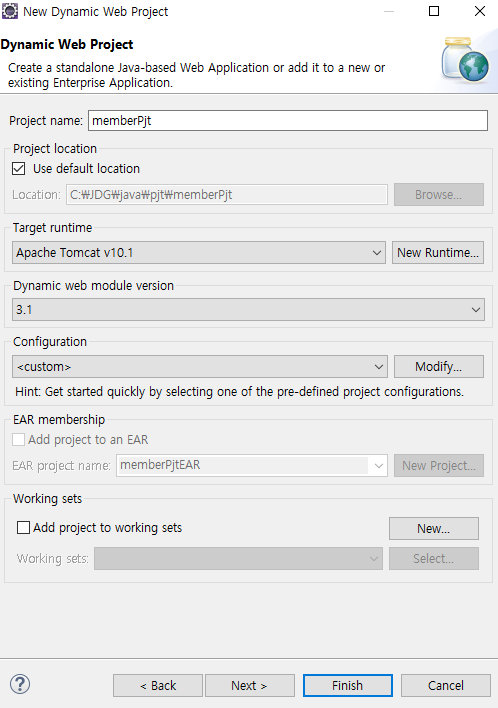Cancel the project wizard
498x708 pixels.
pos(446,685)
